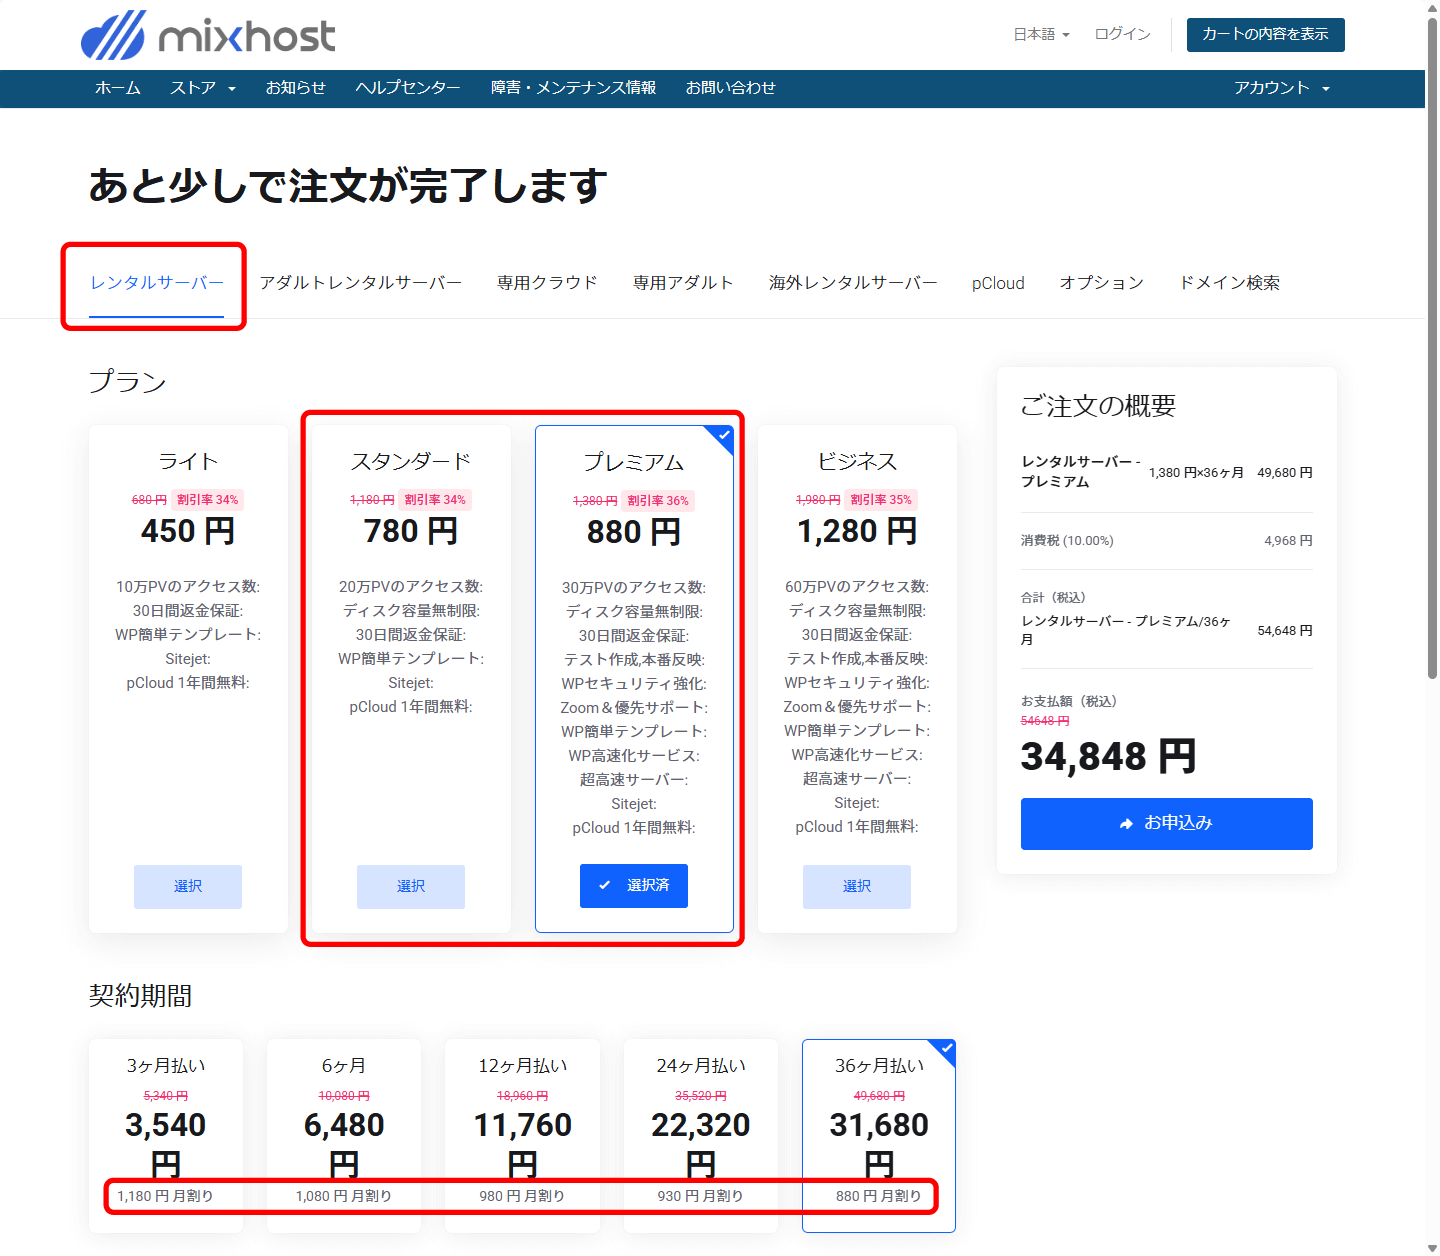The height and width of the screenshot is (1256, 1440).
Task: Select the ライト plan
Action: tap(188, 886)
